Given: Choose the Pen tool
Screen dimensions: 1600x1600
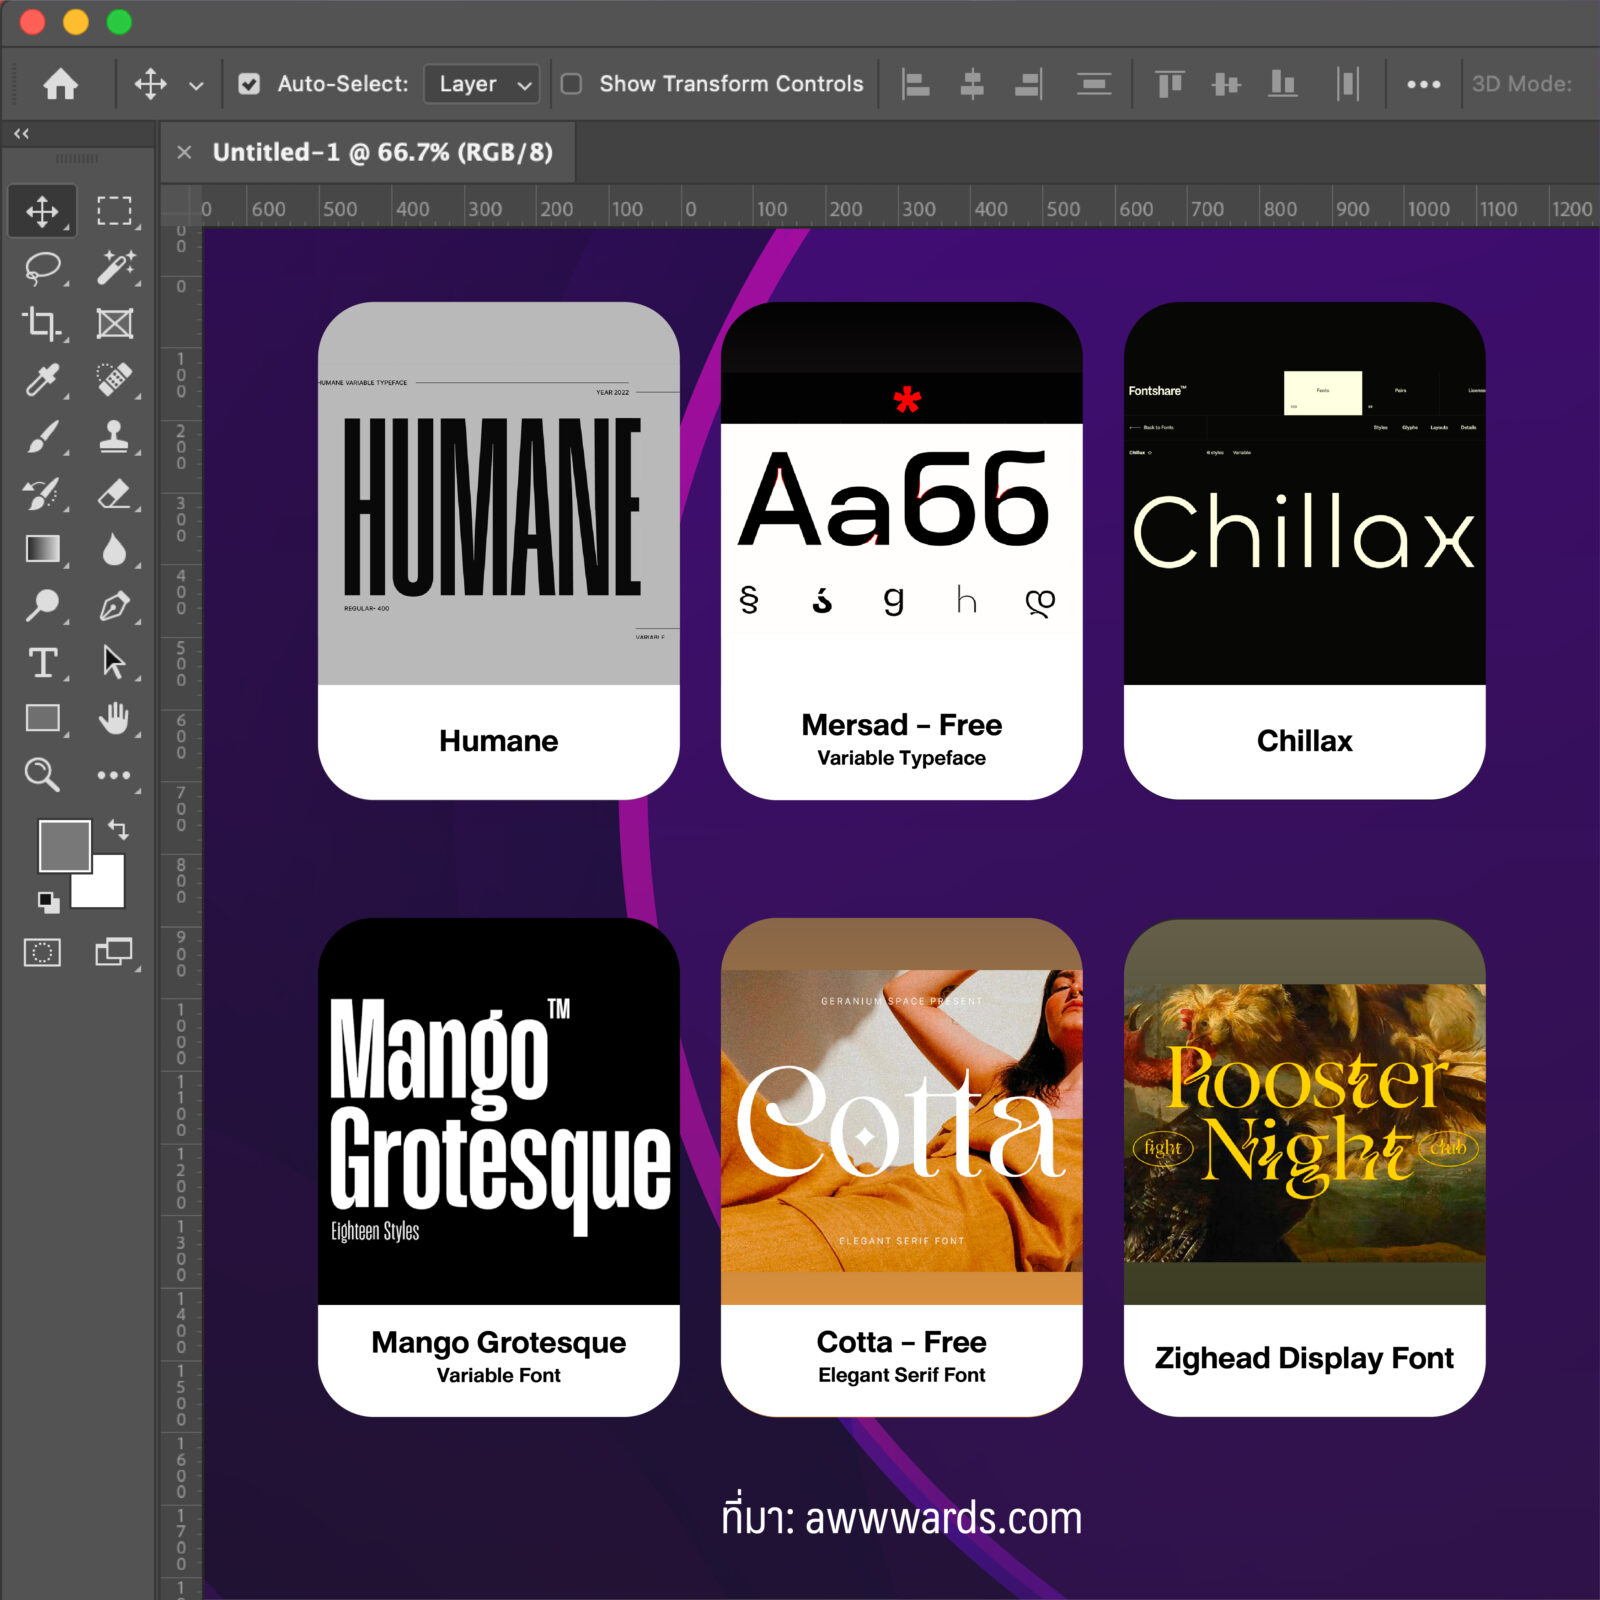Looking at the screenshot, I should [114, 606].
